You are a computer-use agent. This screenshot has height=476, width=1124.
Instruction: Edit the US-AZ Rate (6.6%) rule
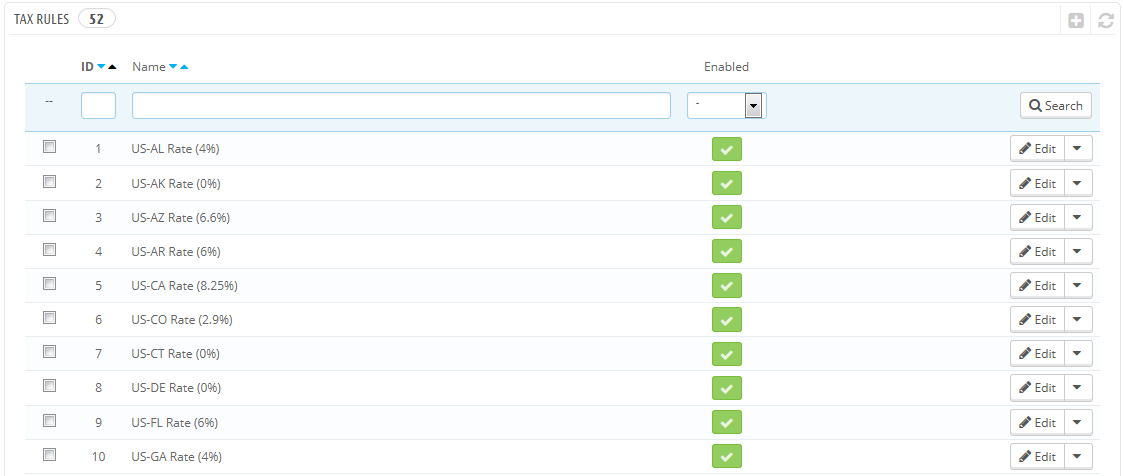click(x=1037, y=217)
